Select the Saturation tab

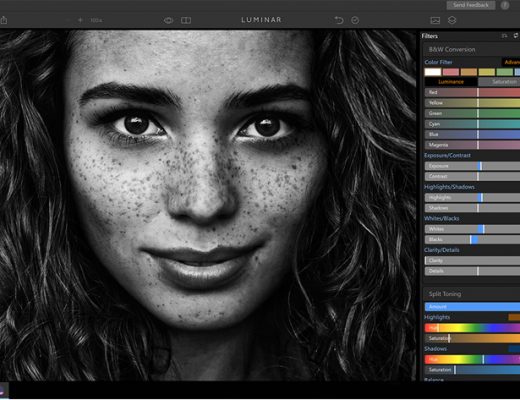coord(499,82)
